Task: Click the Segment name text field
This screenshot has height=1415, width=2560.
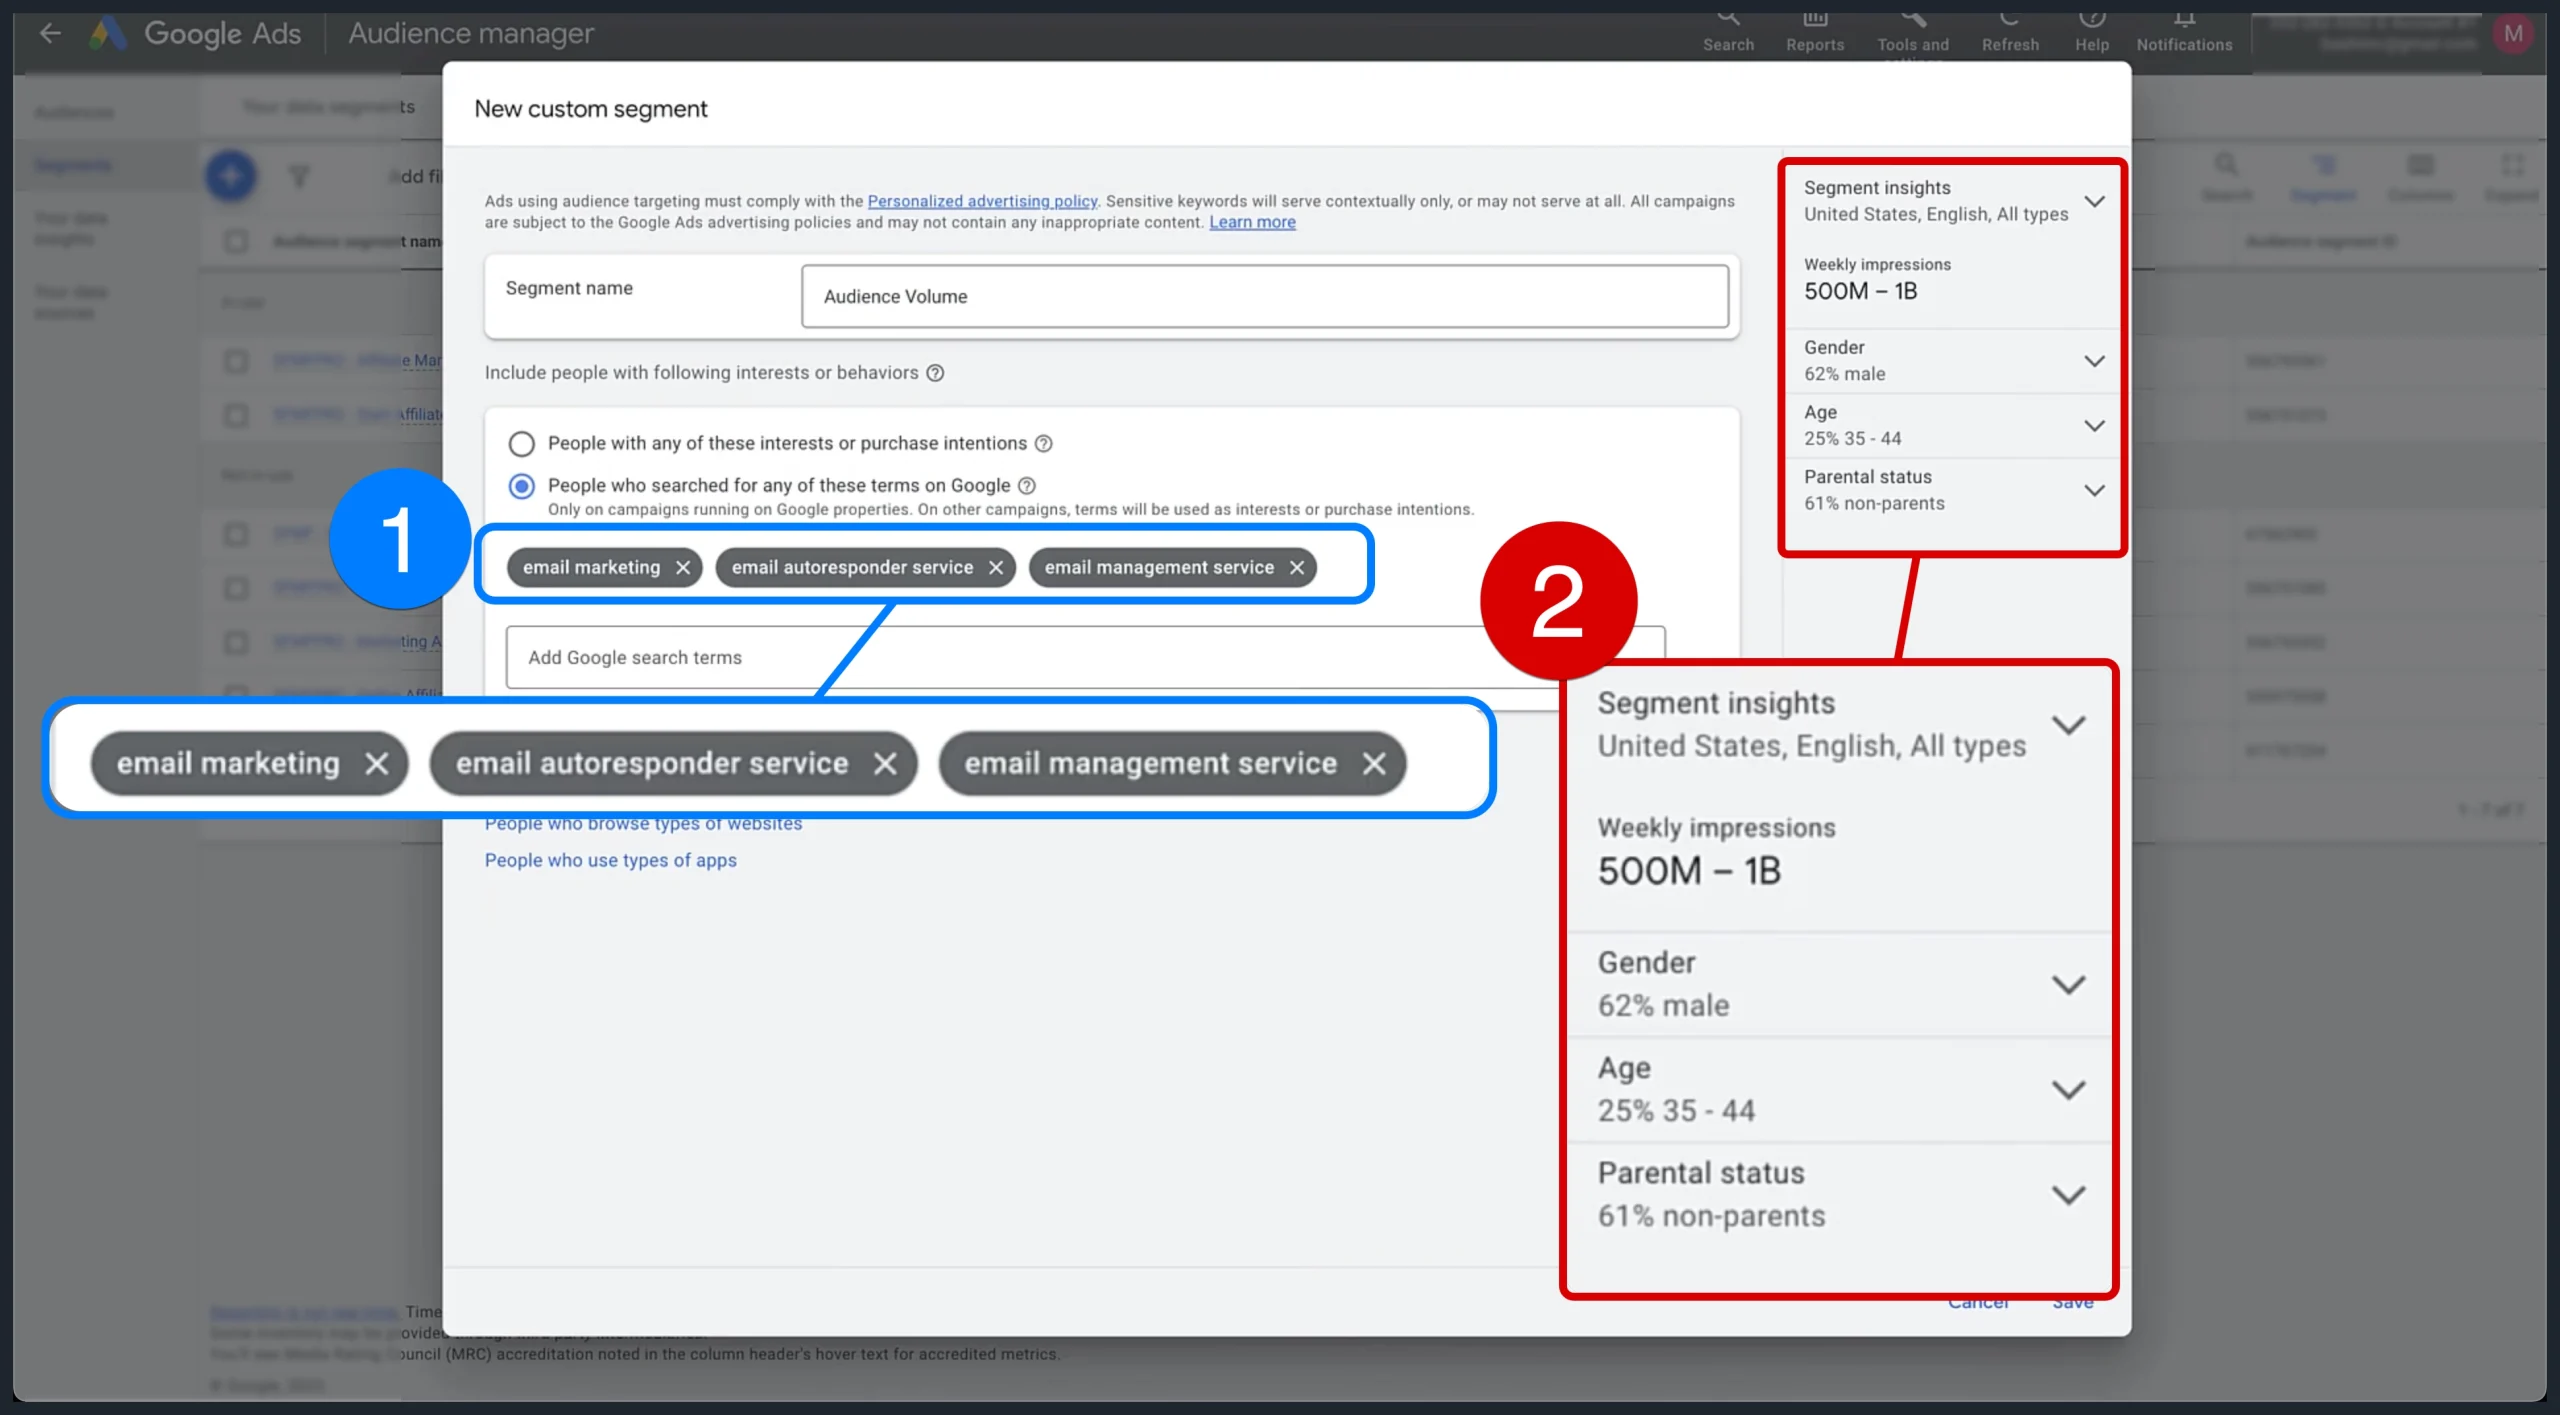Action: (1264, 296)
